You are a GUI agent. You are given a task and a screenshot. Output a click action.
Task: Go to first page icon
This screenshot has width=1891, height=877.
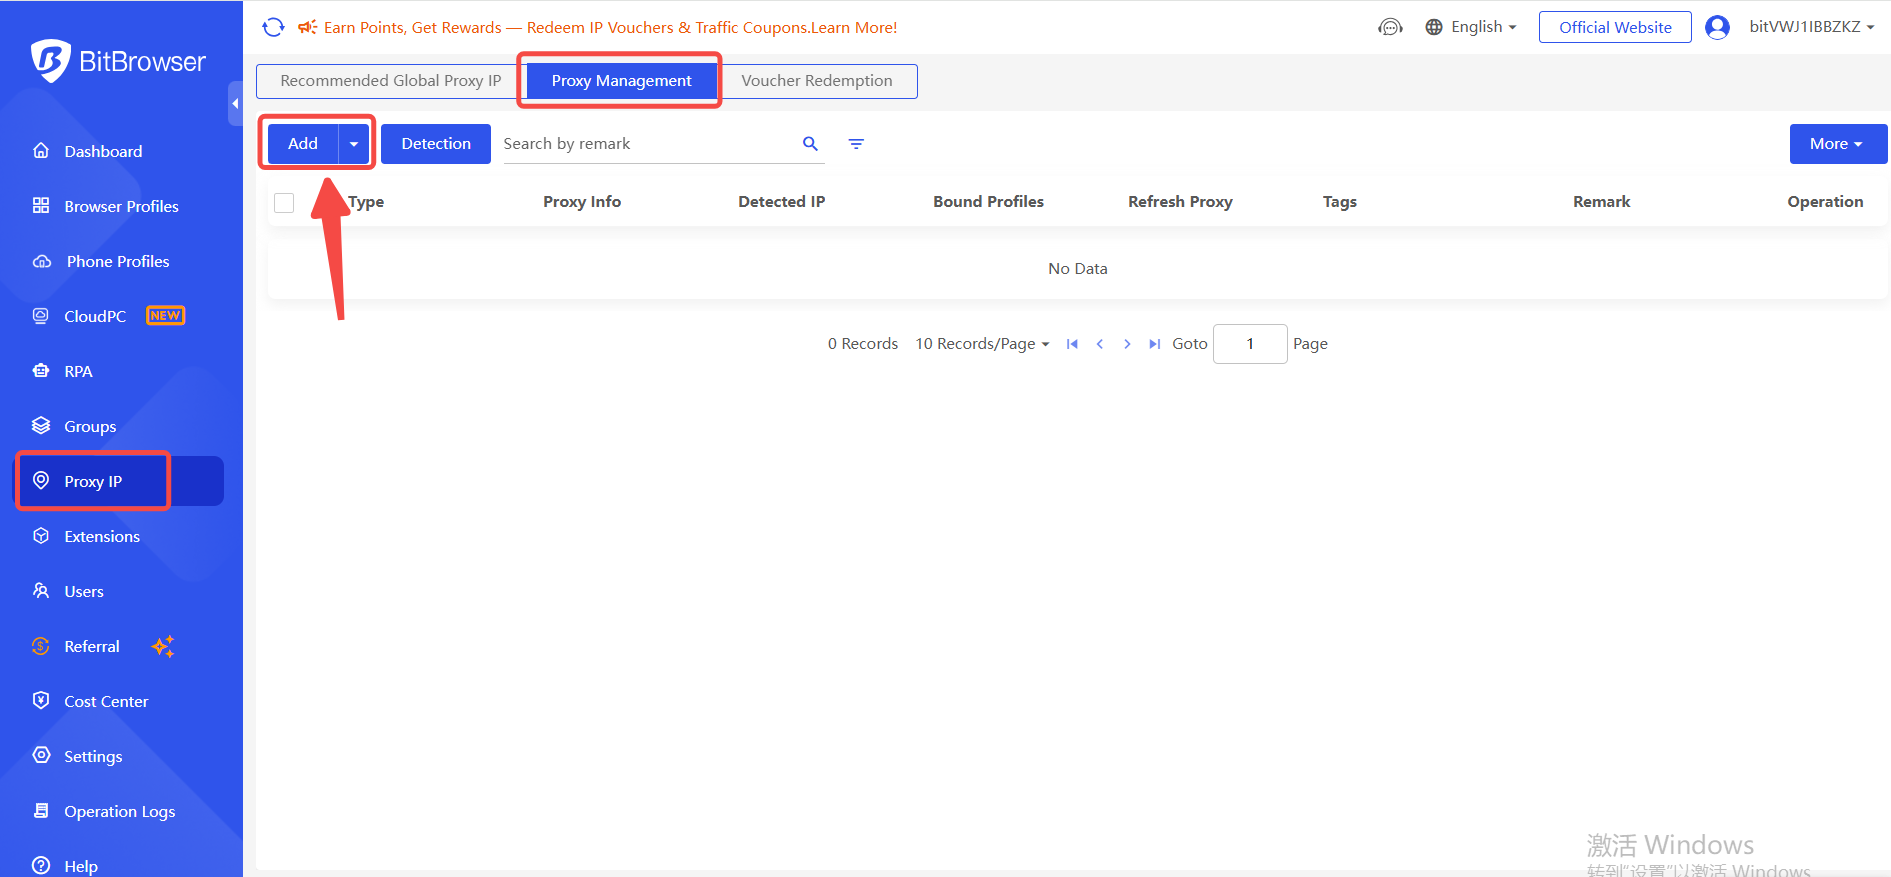pyautogui.click(x=1072, y=344)
